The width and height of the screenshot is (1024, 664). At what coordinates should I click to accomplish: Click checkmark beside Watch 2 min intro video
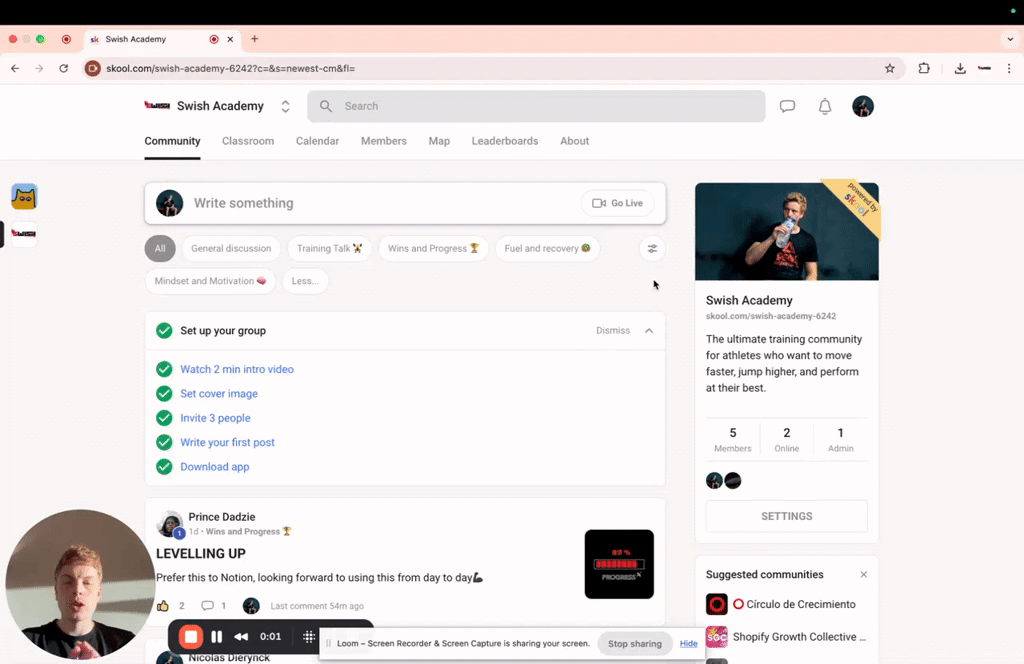click(x=164, y=369)
